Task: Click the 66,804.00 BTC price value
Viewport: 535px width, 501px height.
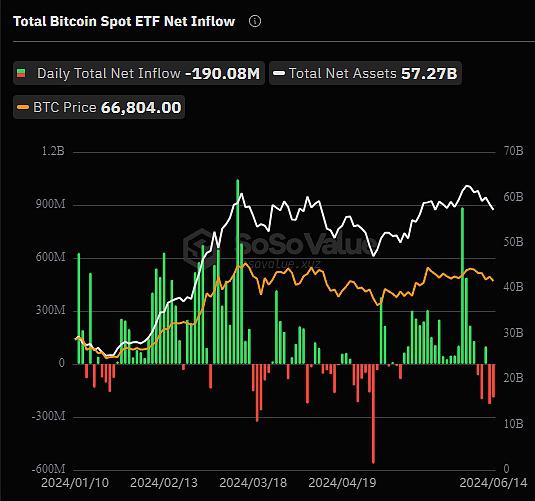Action: pyautogui.click(x=141, y=108)
